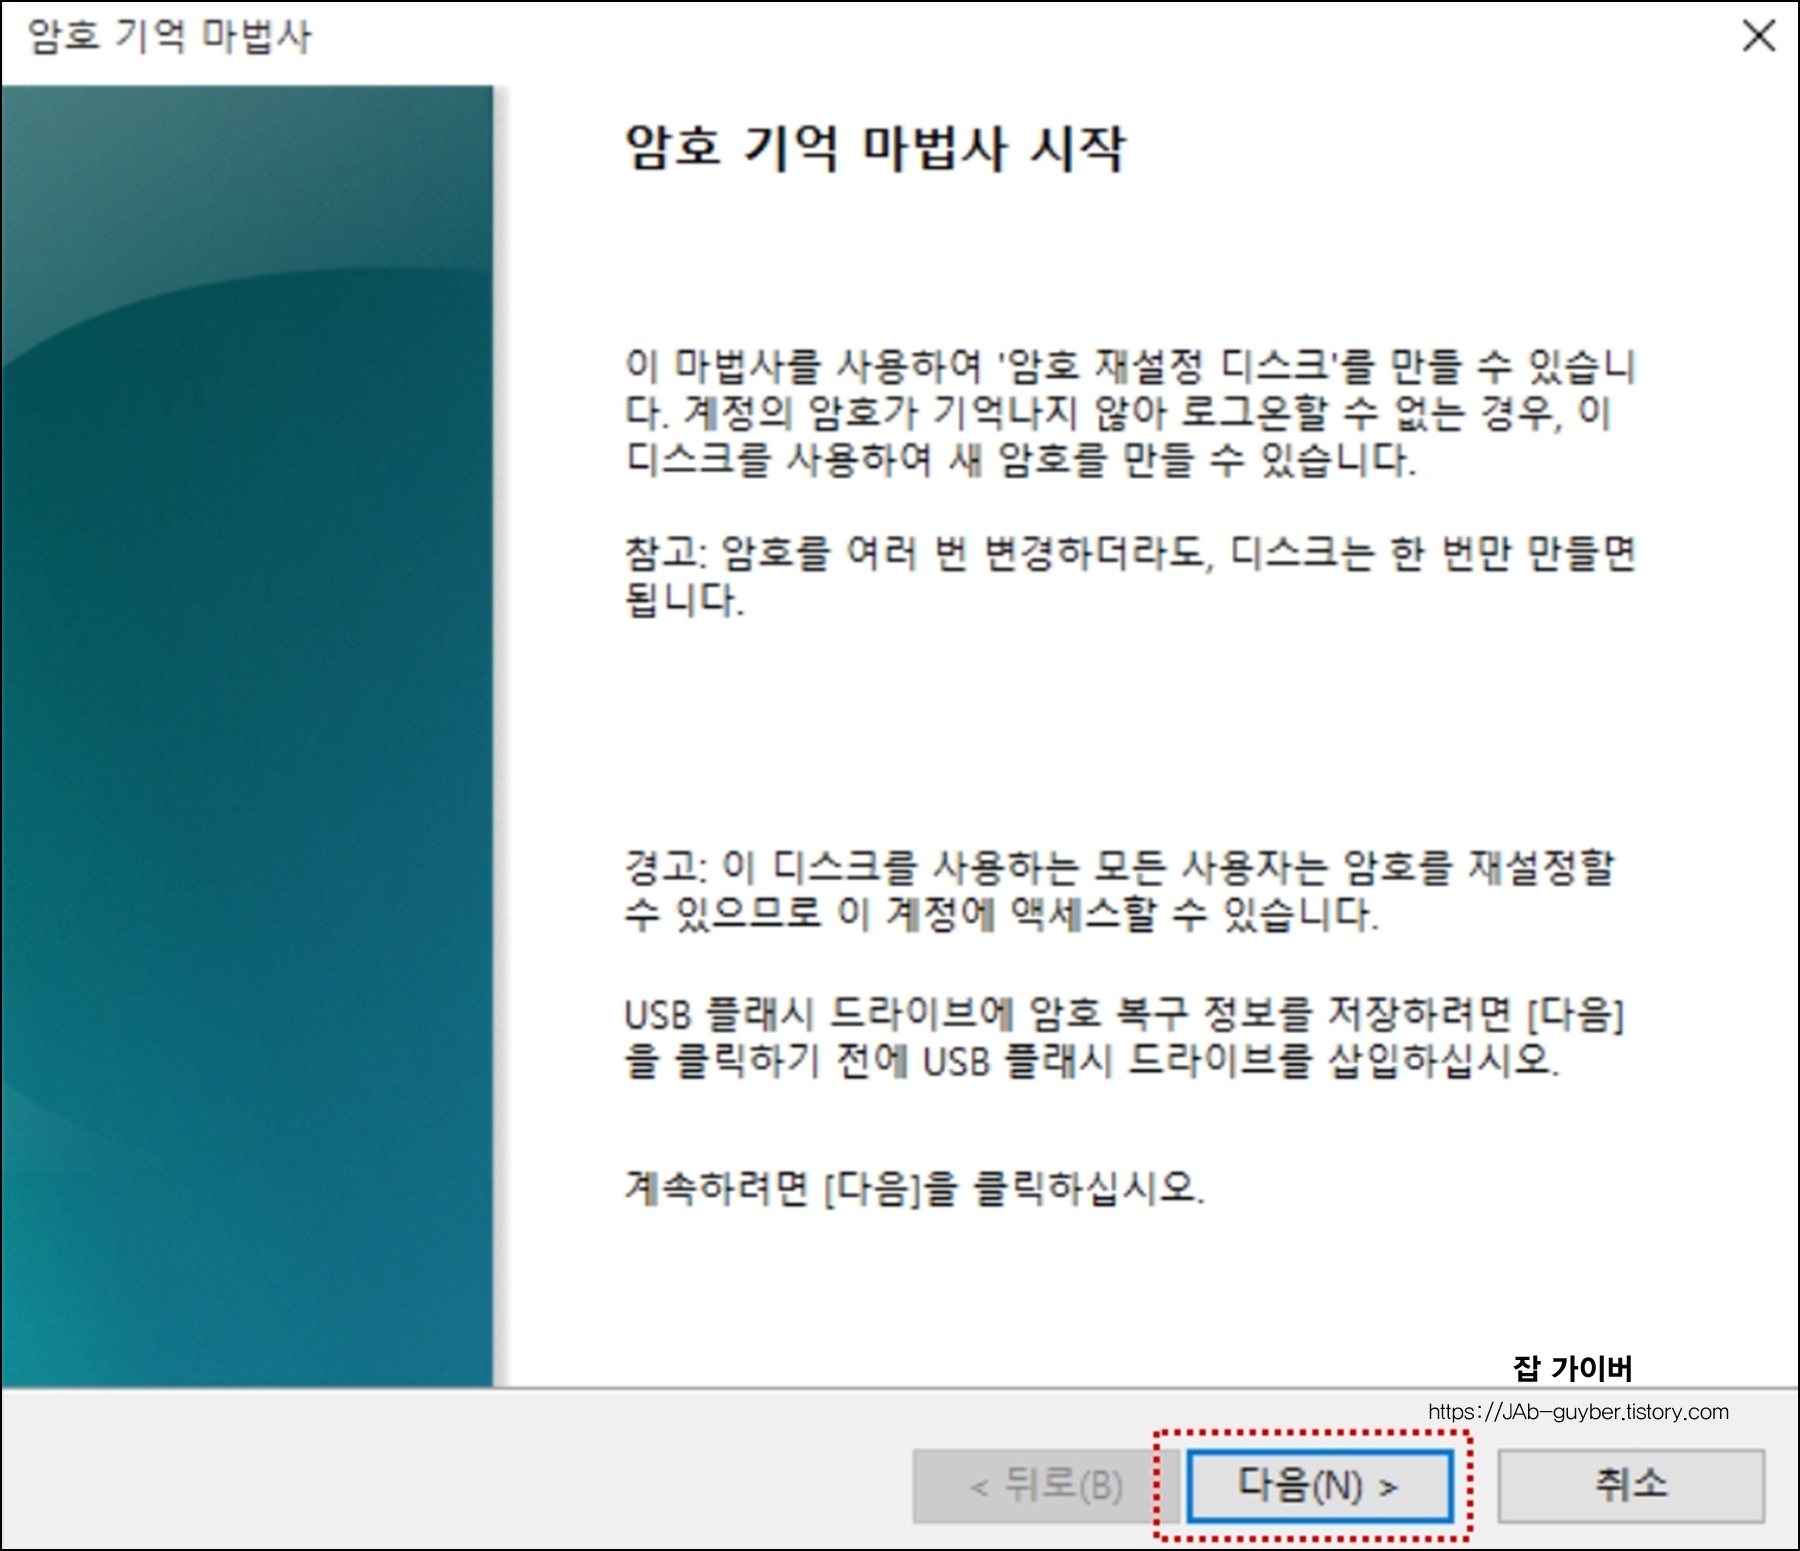Screen dimensions: 1800x1551
Task: Click the warning starting '경고: 이 디스크를'
Action: point(1119,890)
